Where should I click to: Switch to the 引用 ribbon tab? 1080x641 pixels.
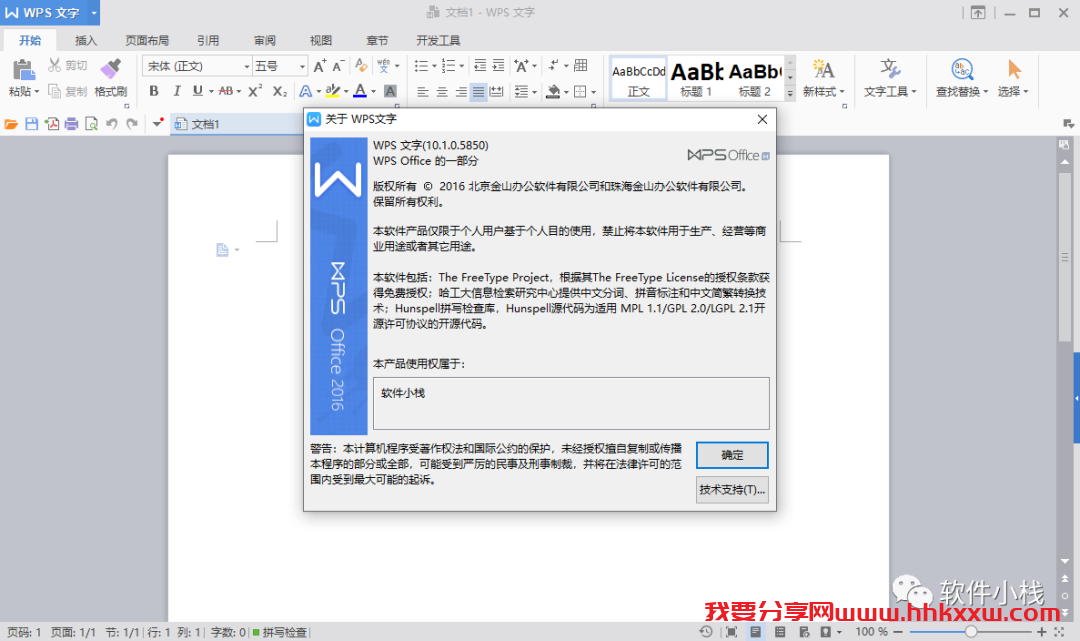208,41
